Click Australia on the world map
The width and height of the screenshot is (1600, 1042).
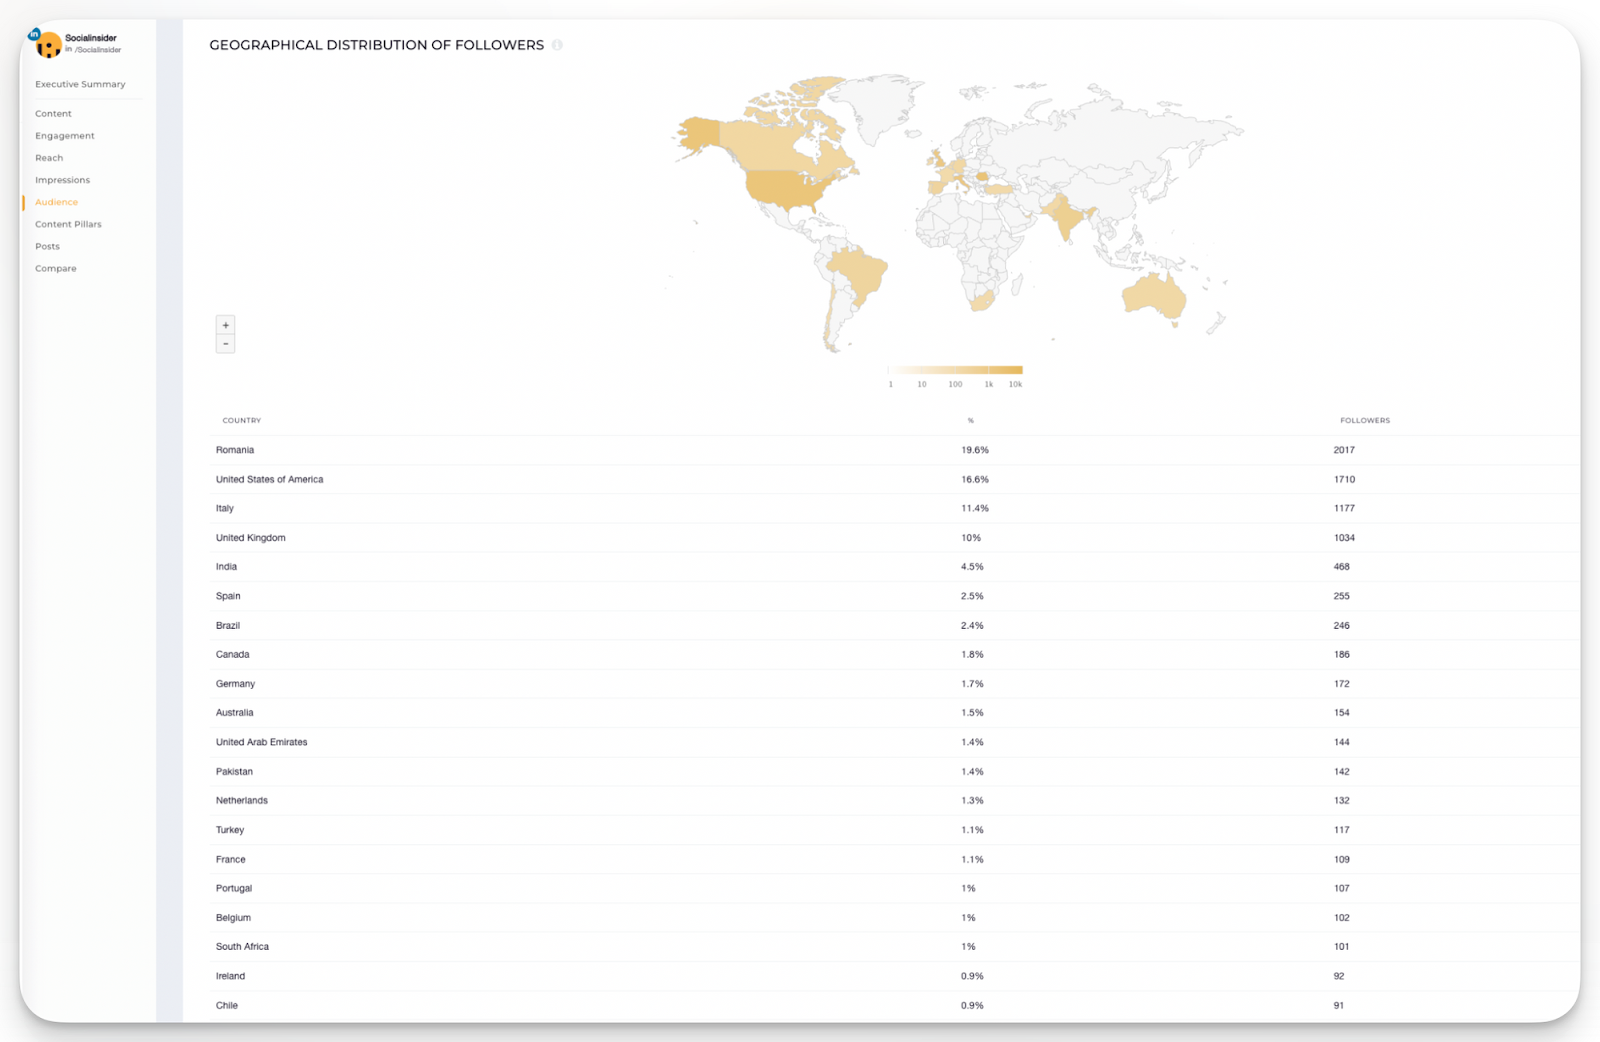(x=1153, y=295)
